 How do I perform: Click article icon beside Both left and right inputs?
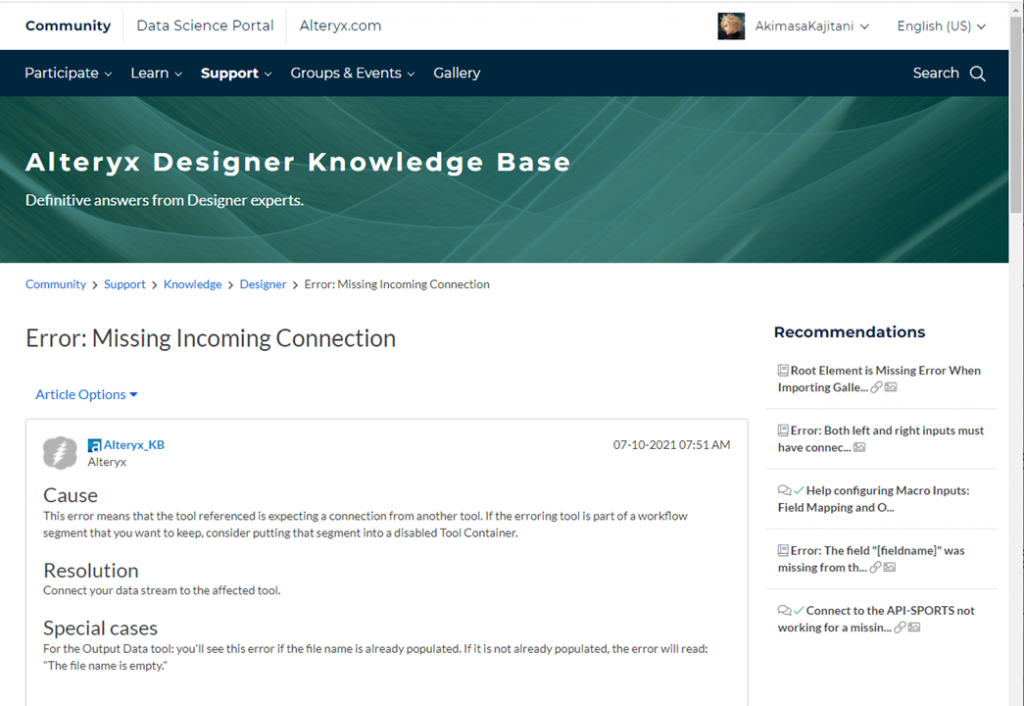[x=783, y=430]
